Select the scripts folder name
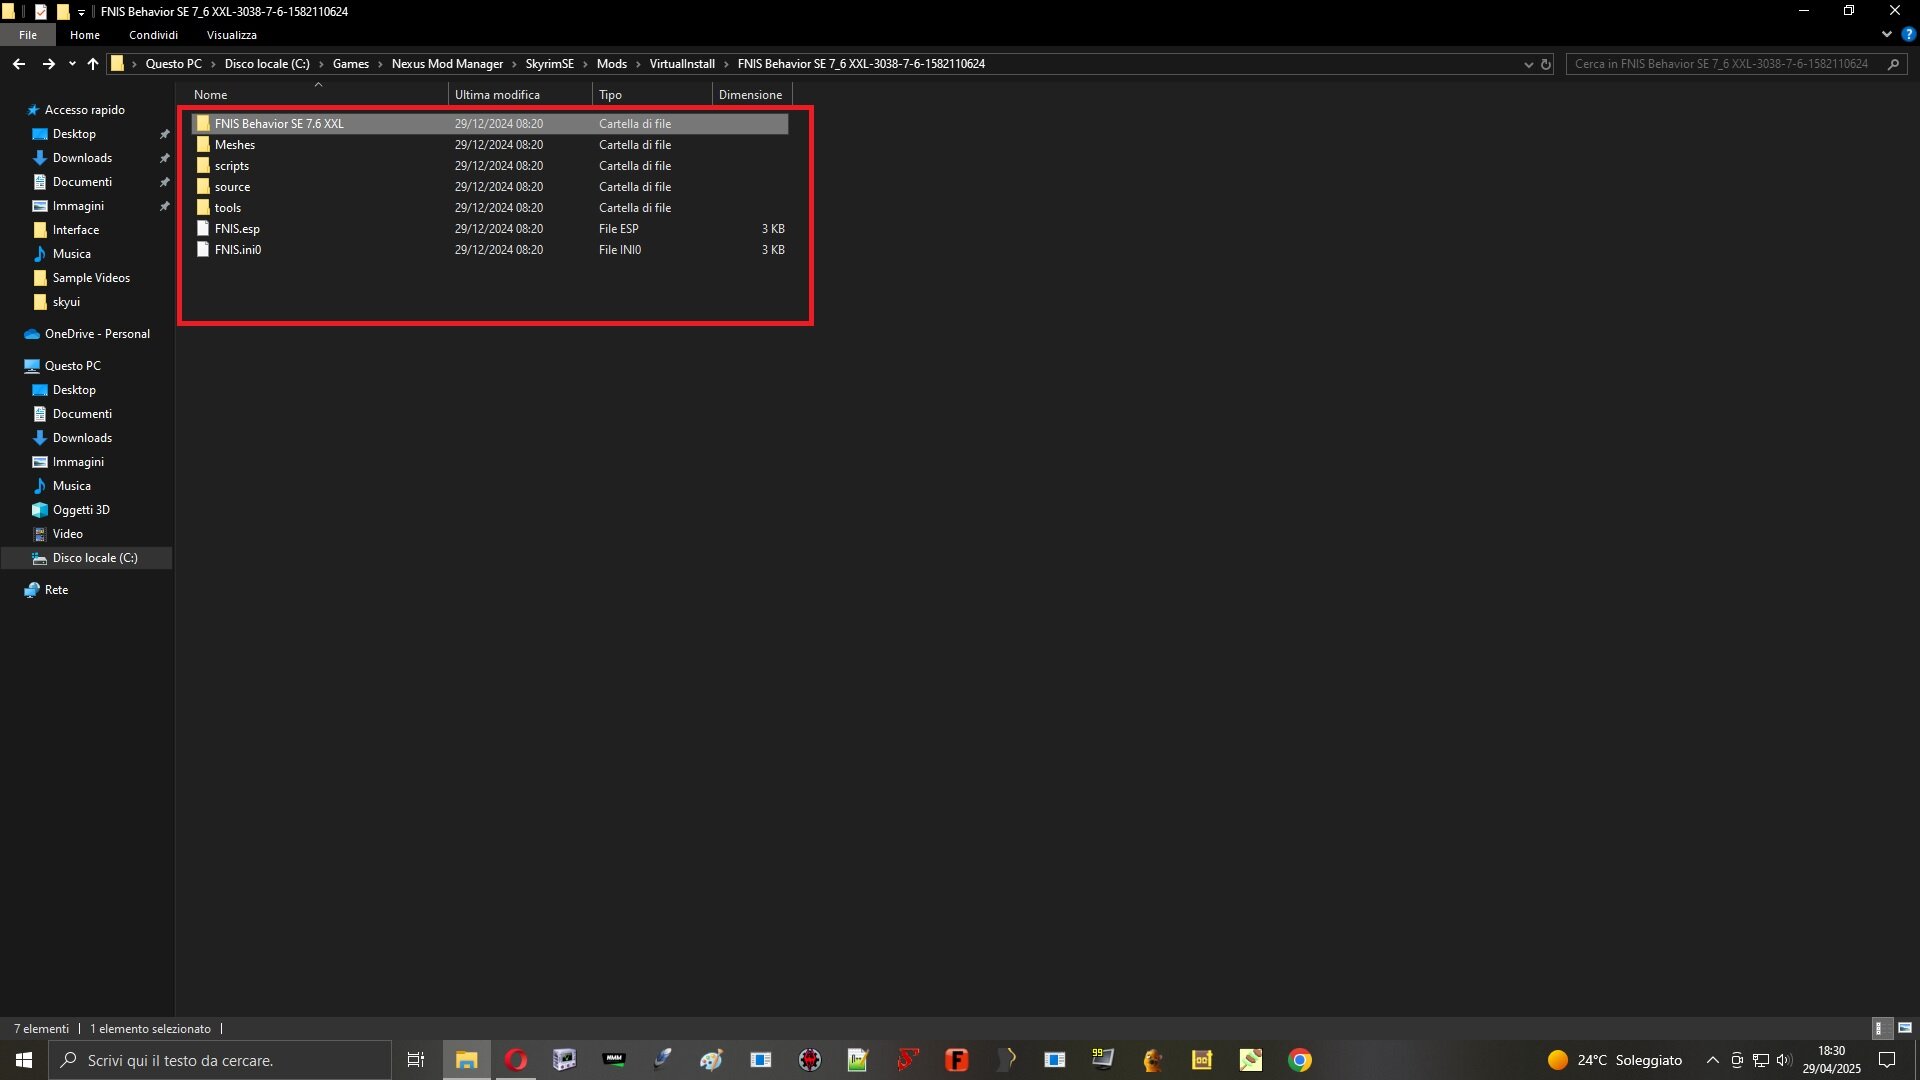Viewport: 1920px width, 1080px height. point(232,166)
